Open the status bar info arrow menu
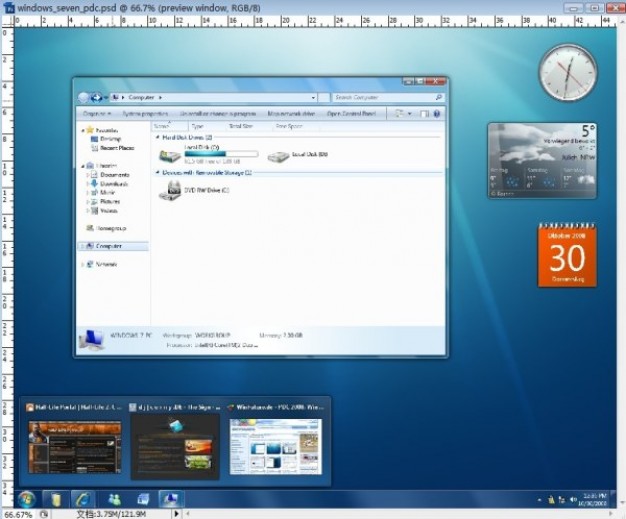Image resolution: width=626 pixels, height=519 pixels. (x=176, y=514)
